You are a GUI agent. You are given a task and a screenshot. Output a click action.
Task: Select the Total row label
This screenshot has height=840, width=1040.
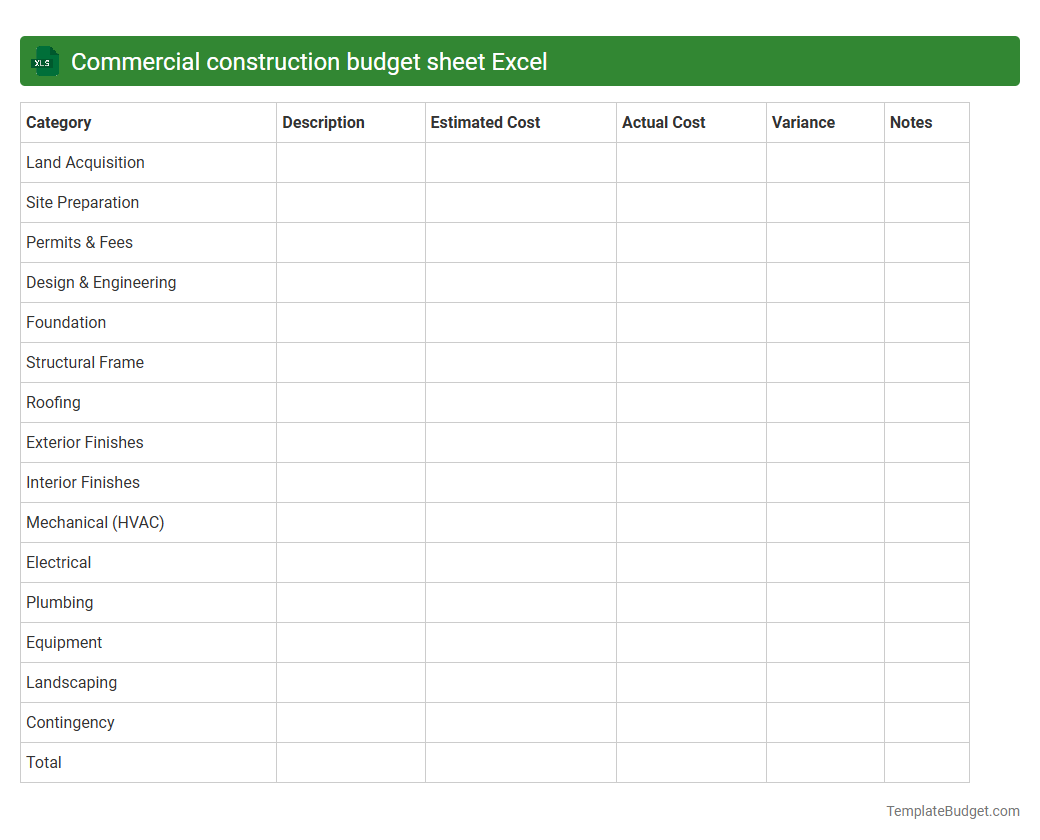pyautogui.click(x=43, y=762)
